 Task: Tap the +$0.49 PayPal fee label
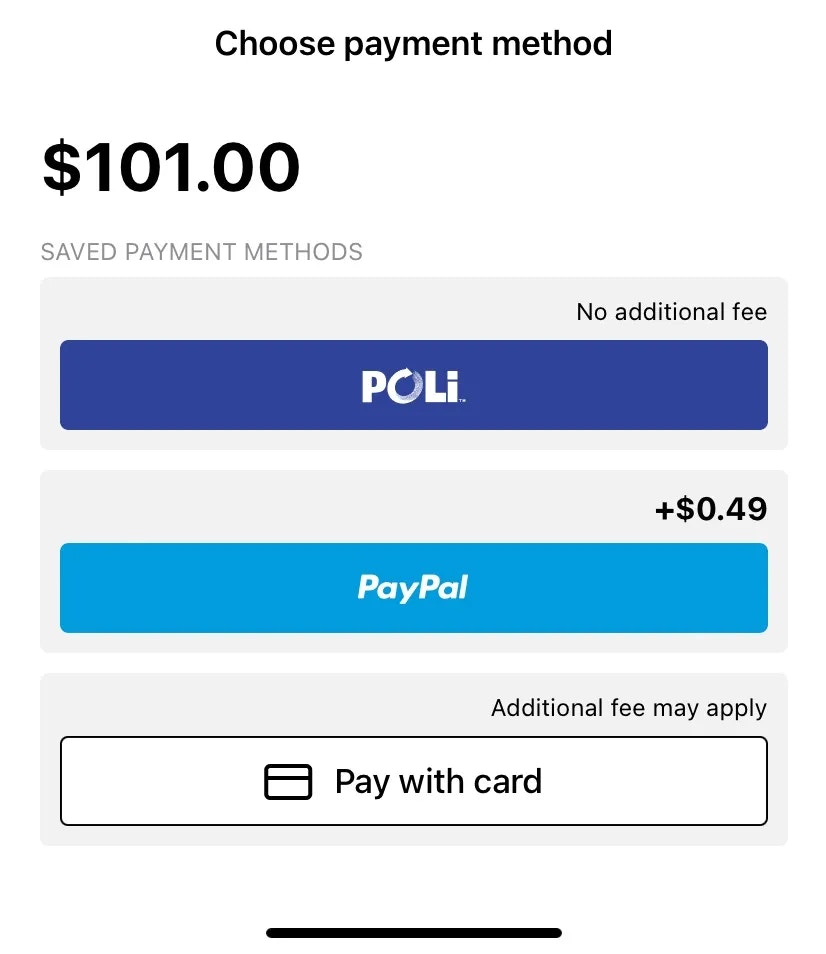pos(711,509)
